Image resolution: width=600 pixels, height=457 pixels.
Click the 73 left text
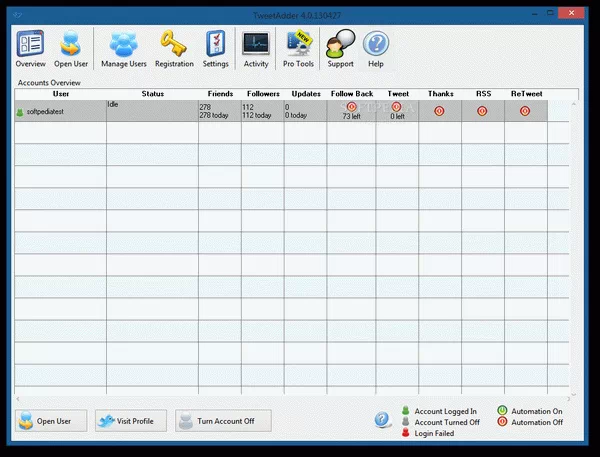point(351,116)
